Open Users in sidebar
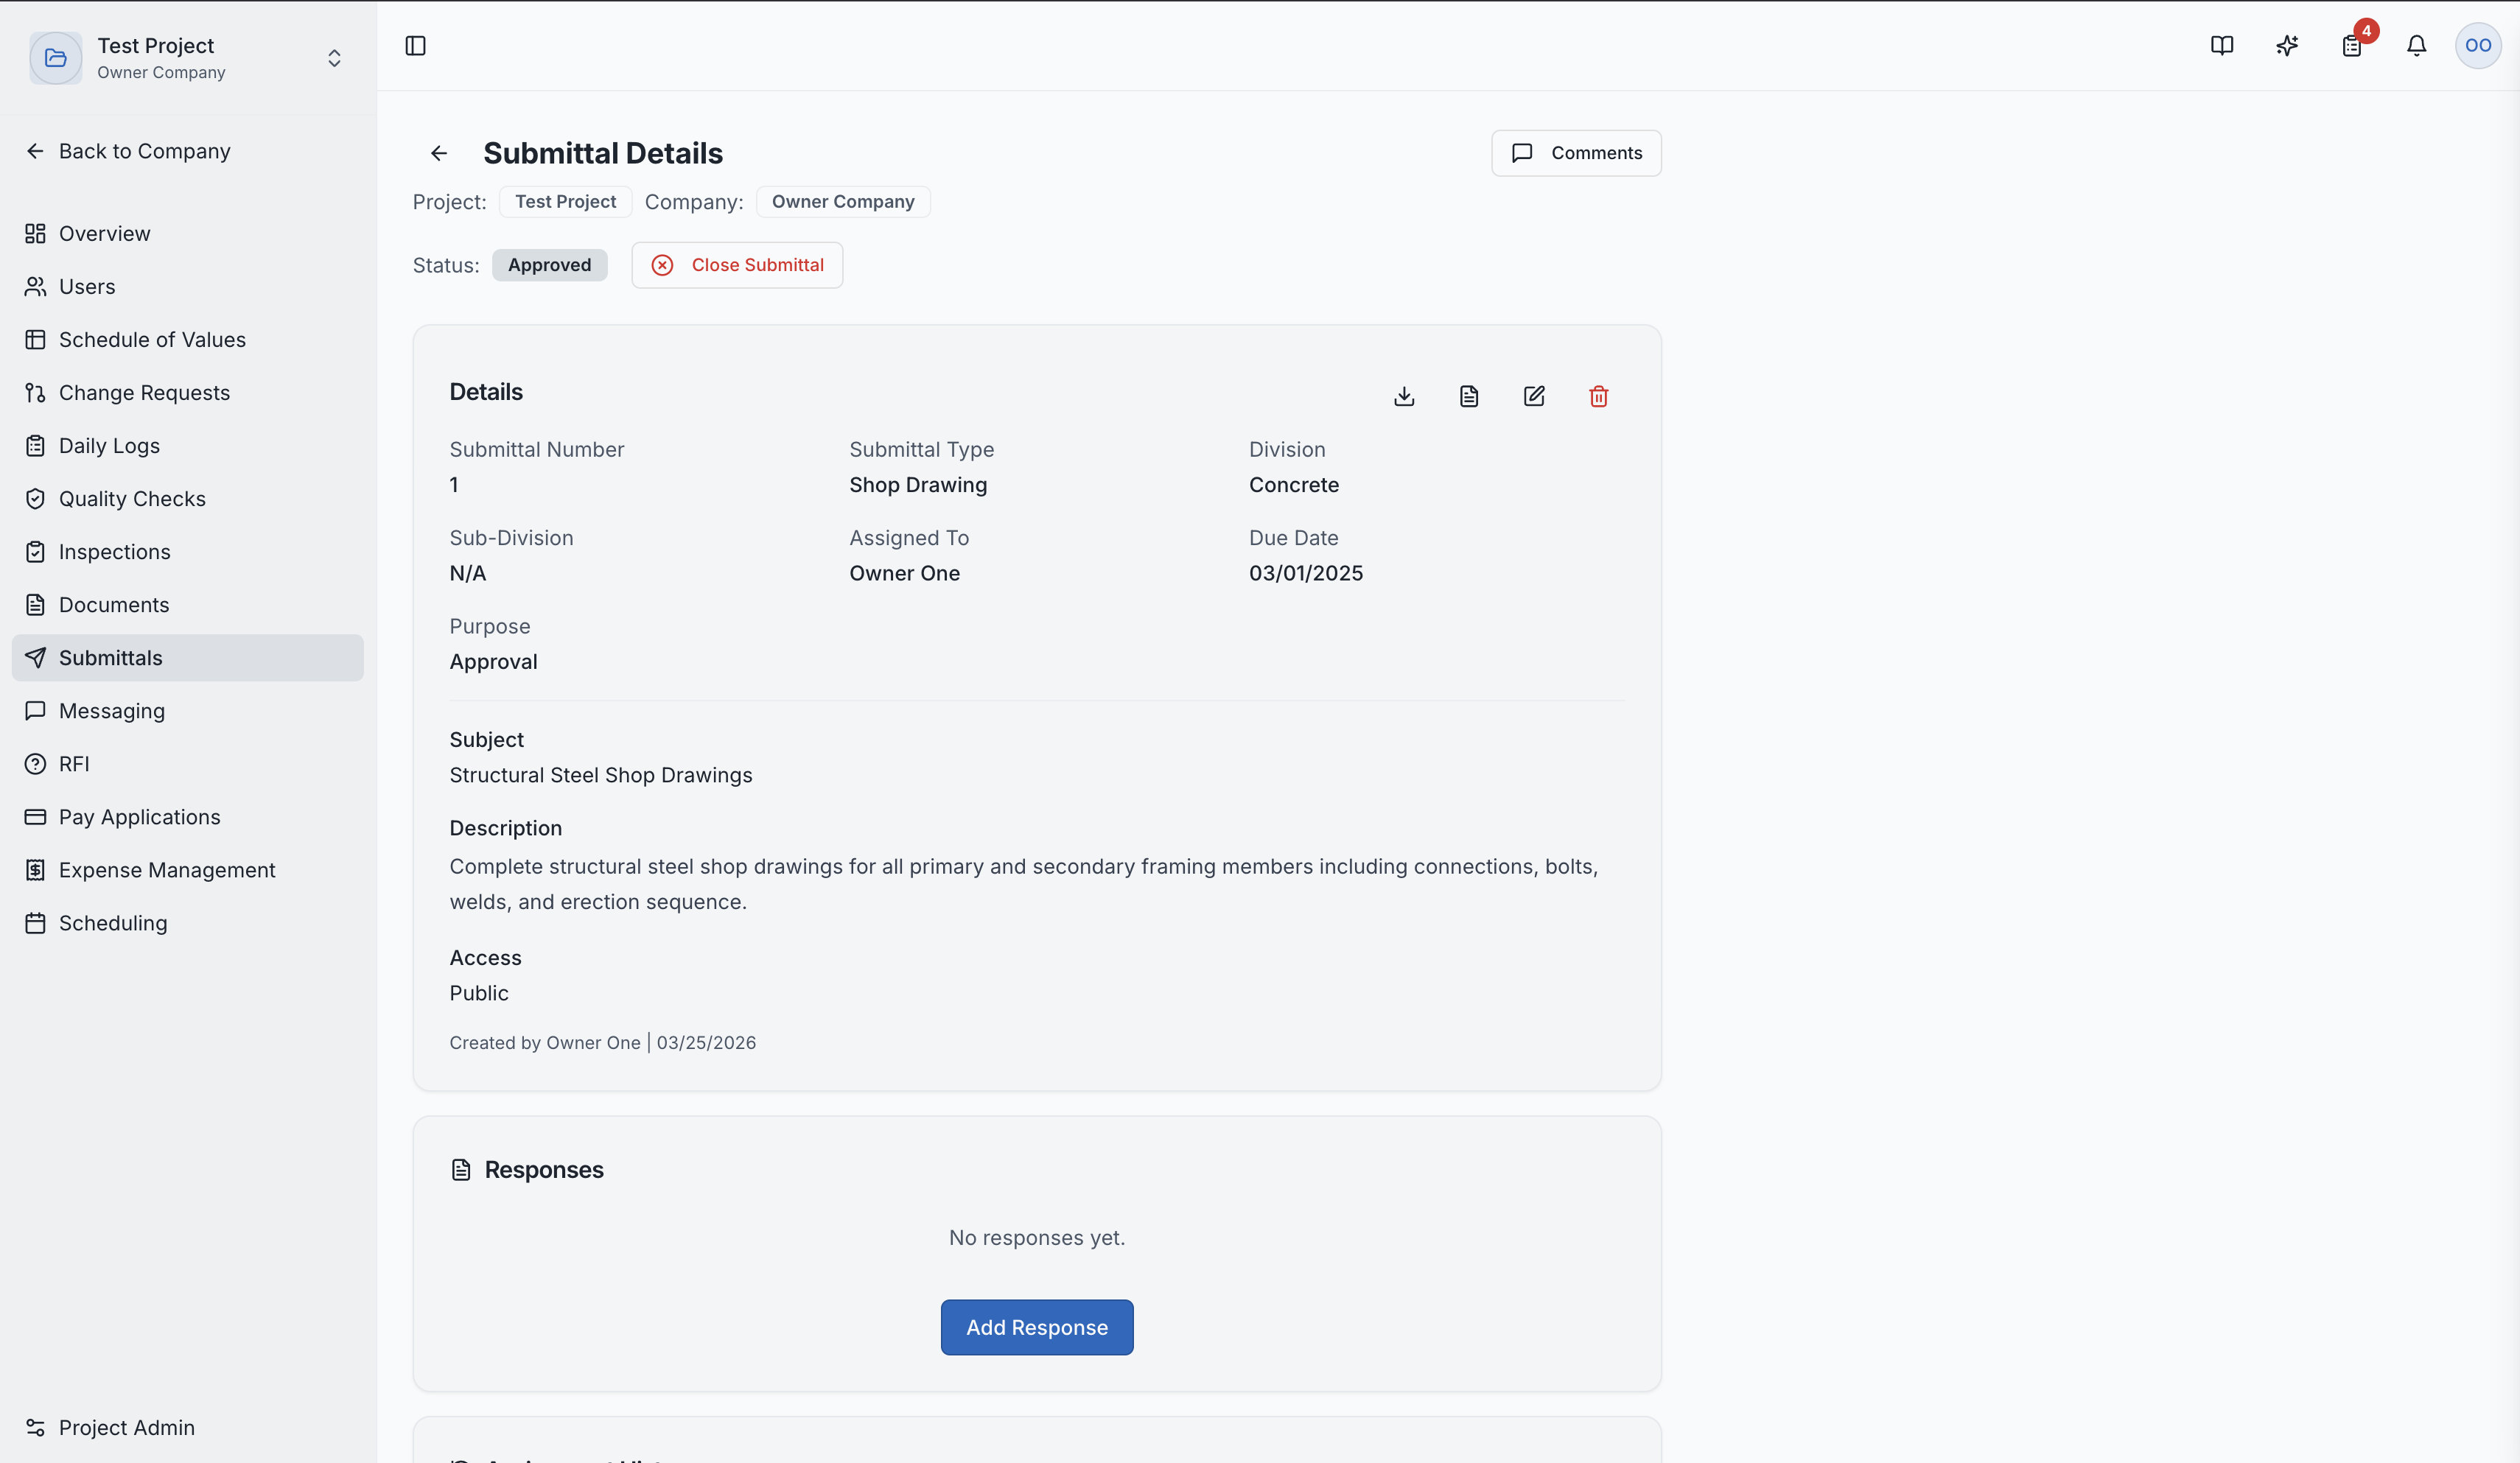Viewport: 2520px width, 1463px height. click(188, 286)
